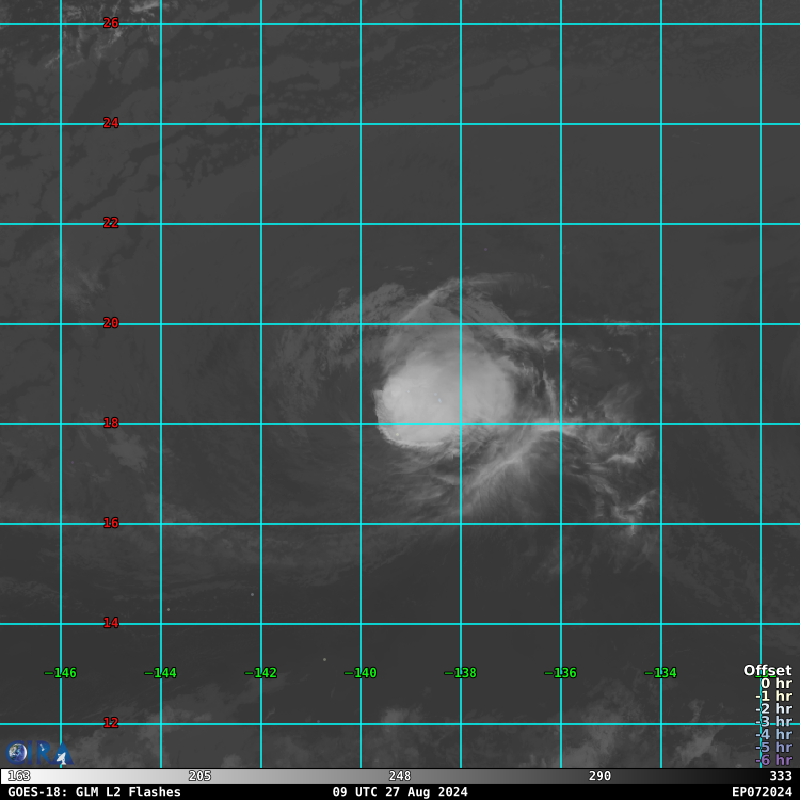800x800 pixels.
Task: Click the GOES-18: GLM L2 Flashes caption
Action: coord(94,792)
